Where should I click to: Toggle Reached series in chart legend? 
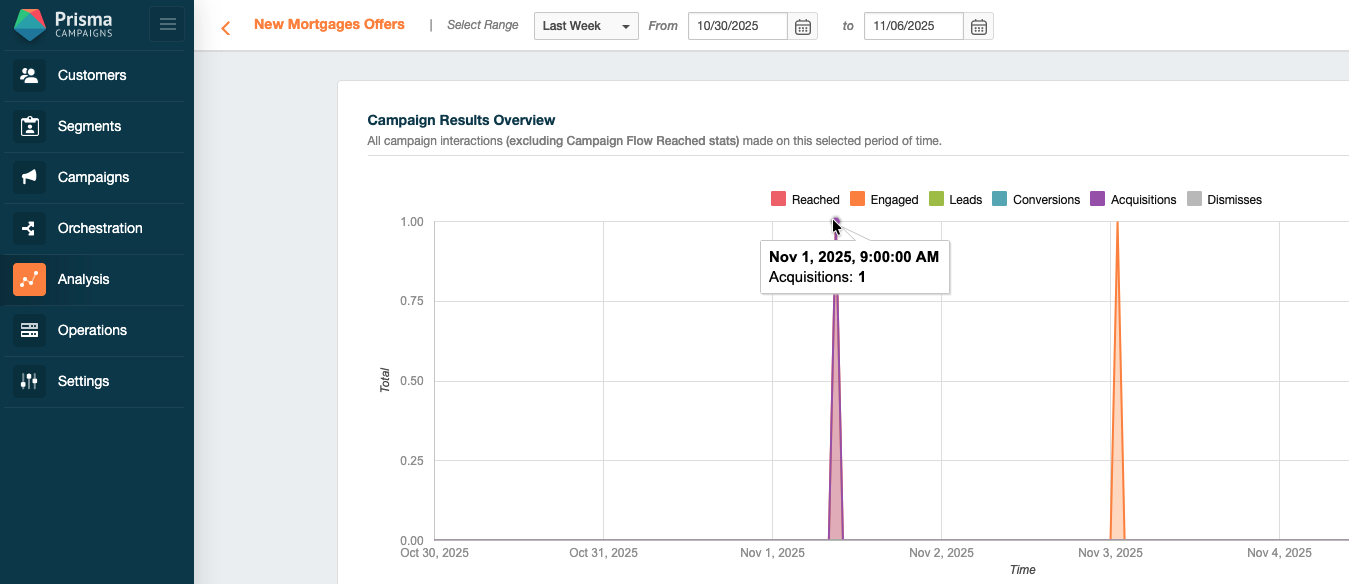[805, 200]
